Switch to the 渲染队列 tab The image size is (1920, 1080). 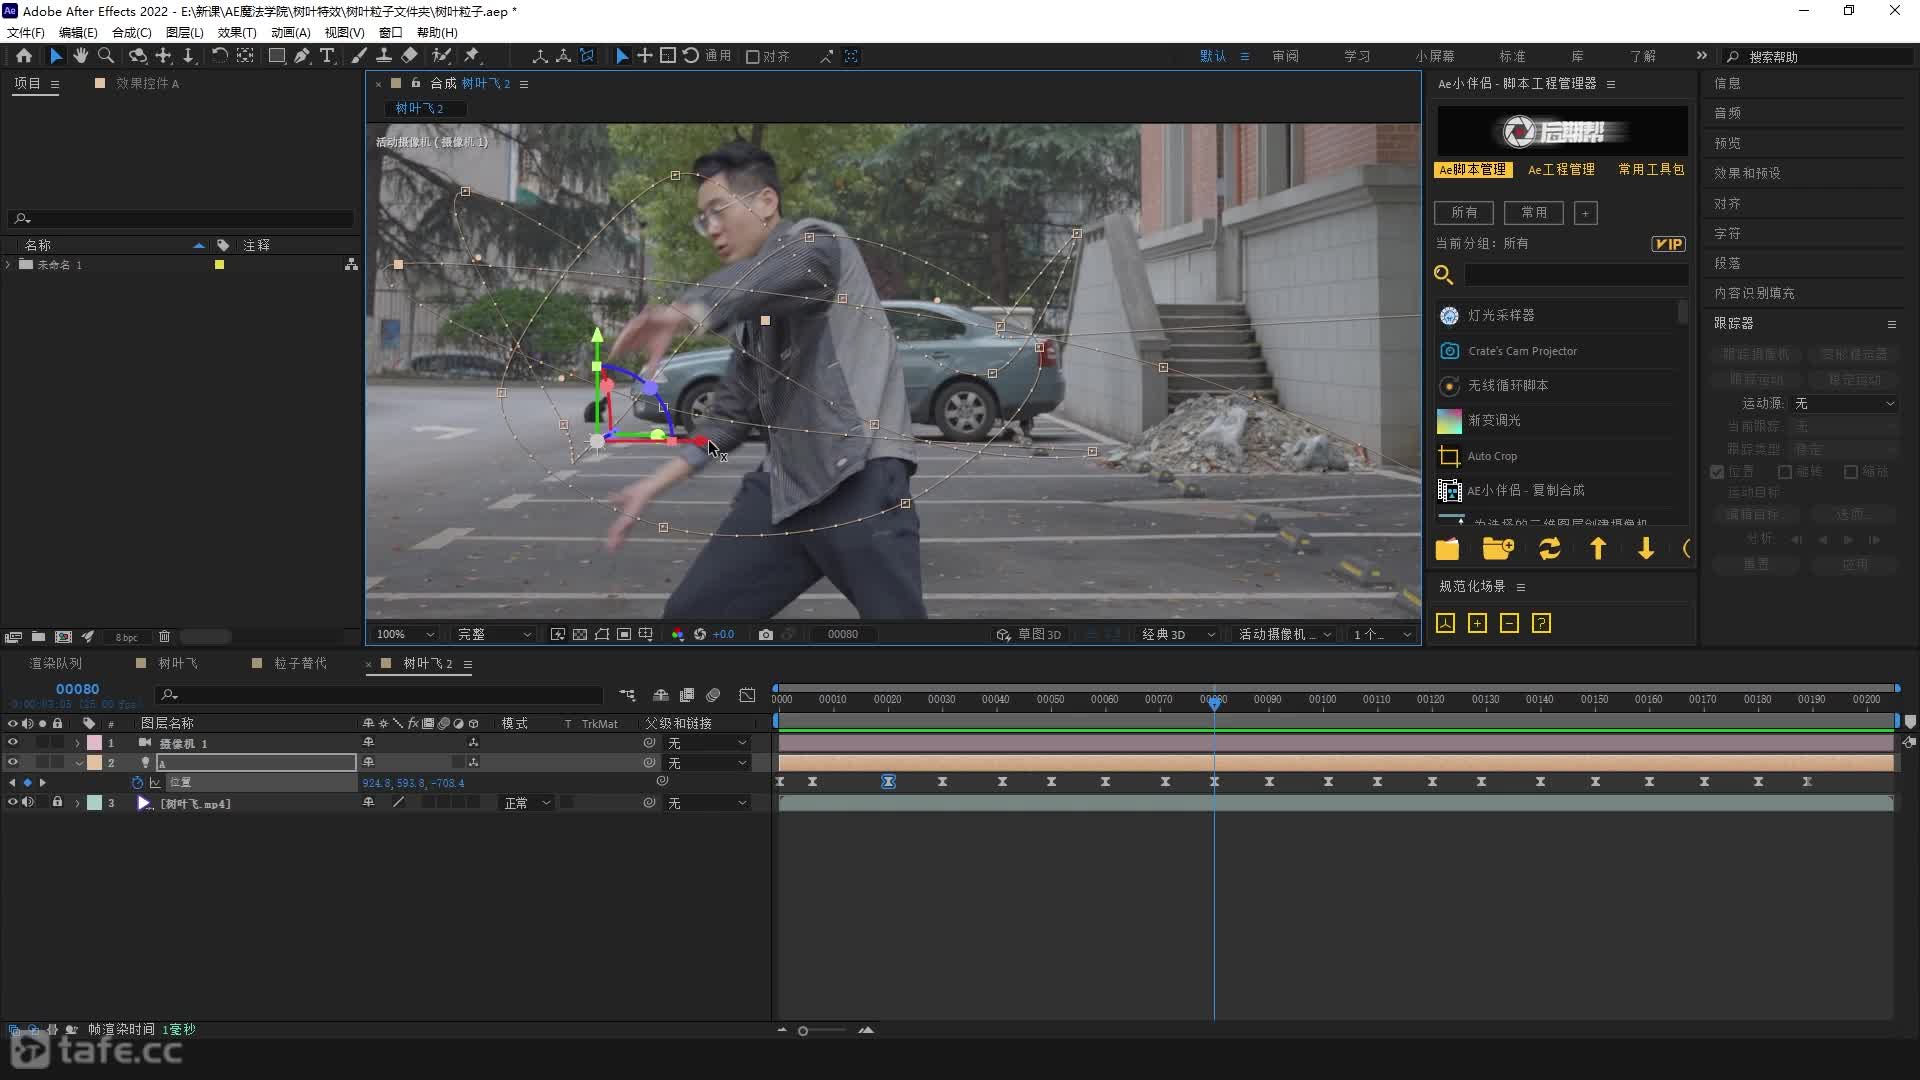[55, 664]
